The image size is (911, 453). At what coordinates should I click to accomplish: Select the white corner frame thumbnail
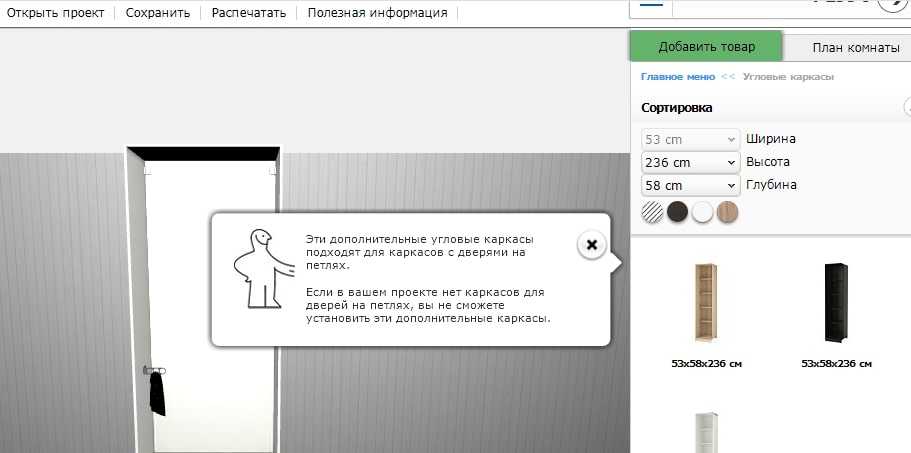706,432
